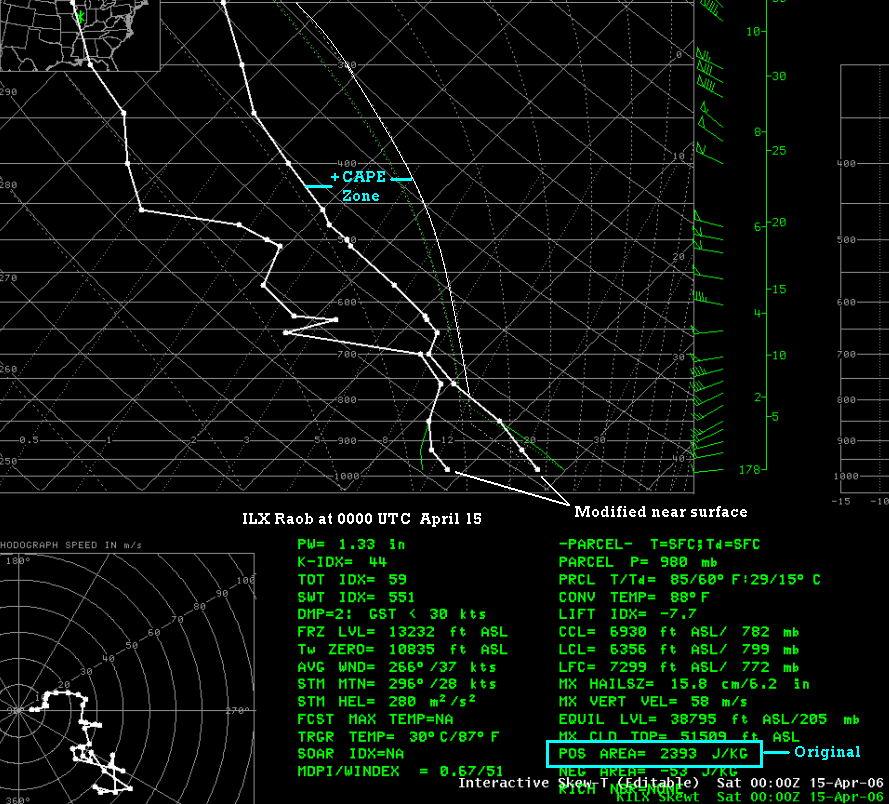Select the '260' potential temperature label

pos(9,370)
